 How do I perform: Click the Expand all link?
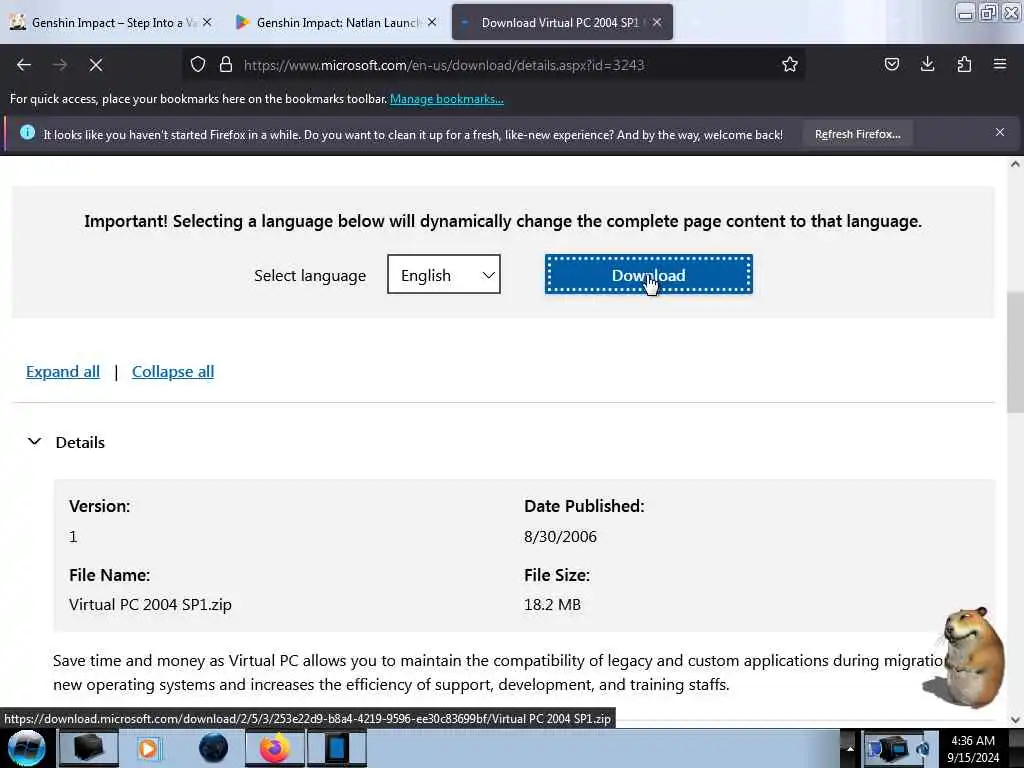(x=63, y=372)
